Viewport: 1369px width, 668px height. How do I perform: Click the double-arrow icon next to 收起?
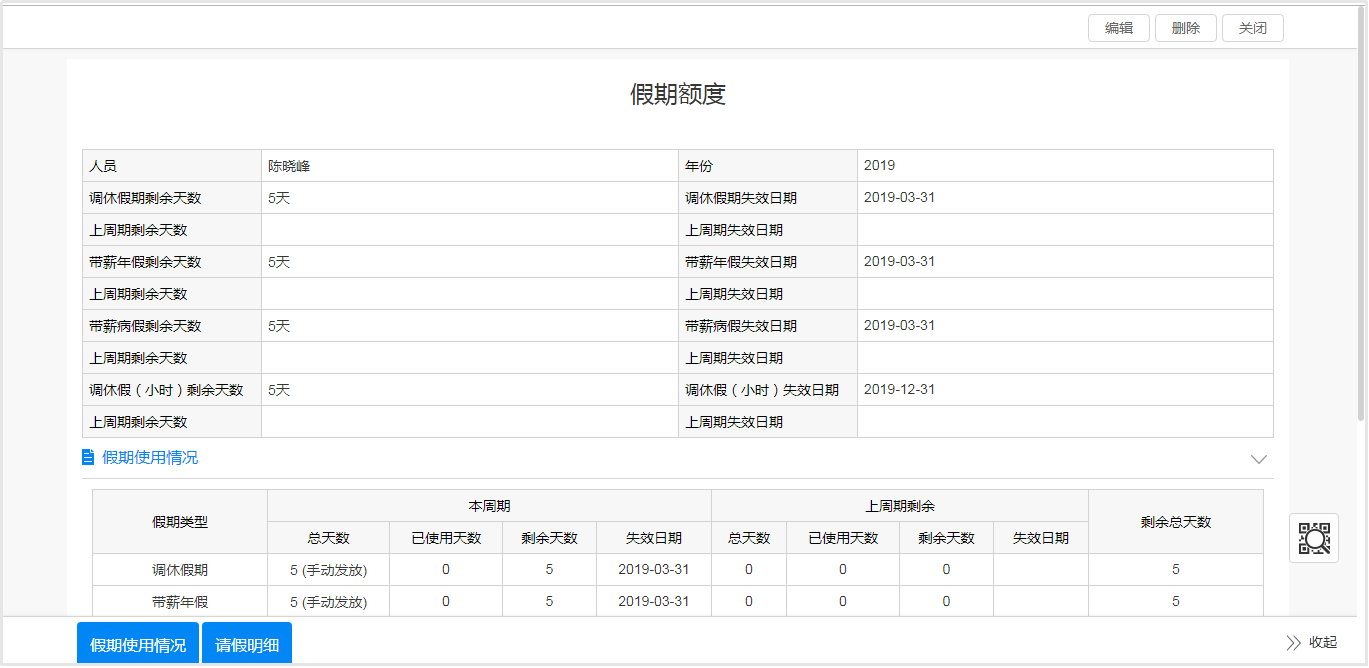pos(1294,642)
